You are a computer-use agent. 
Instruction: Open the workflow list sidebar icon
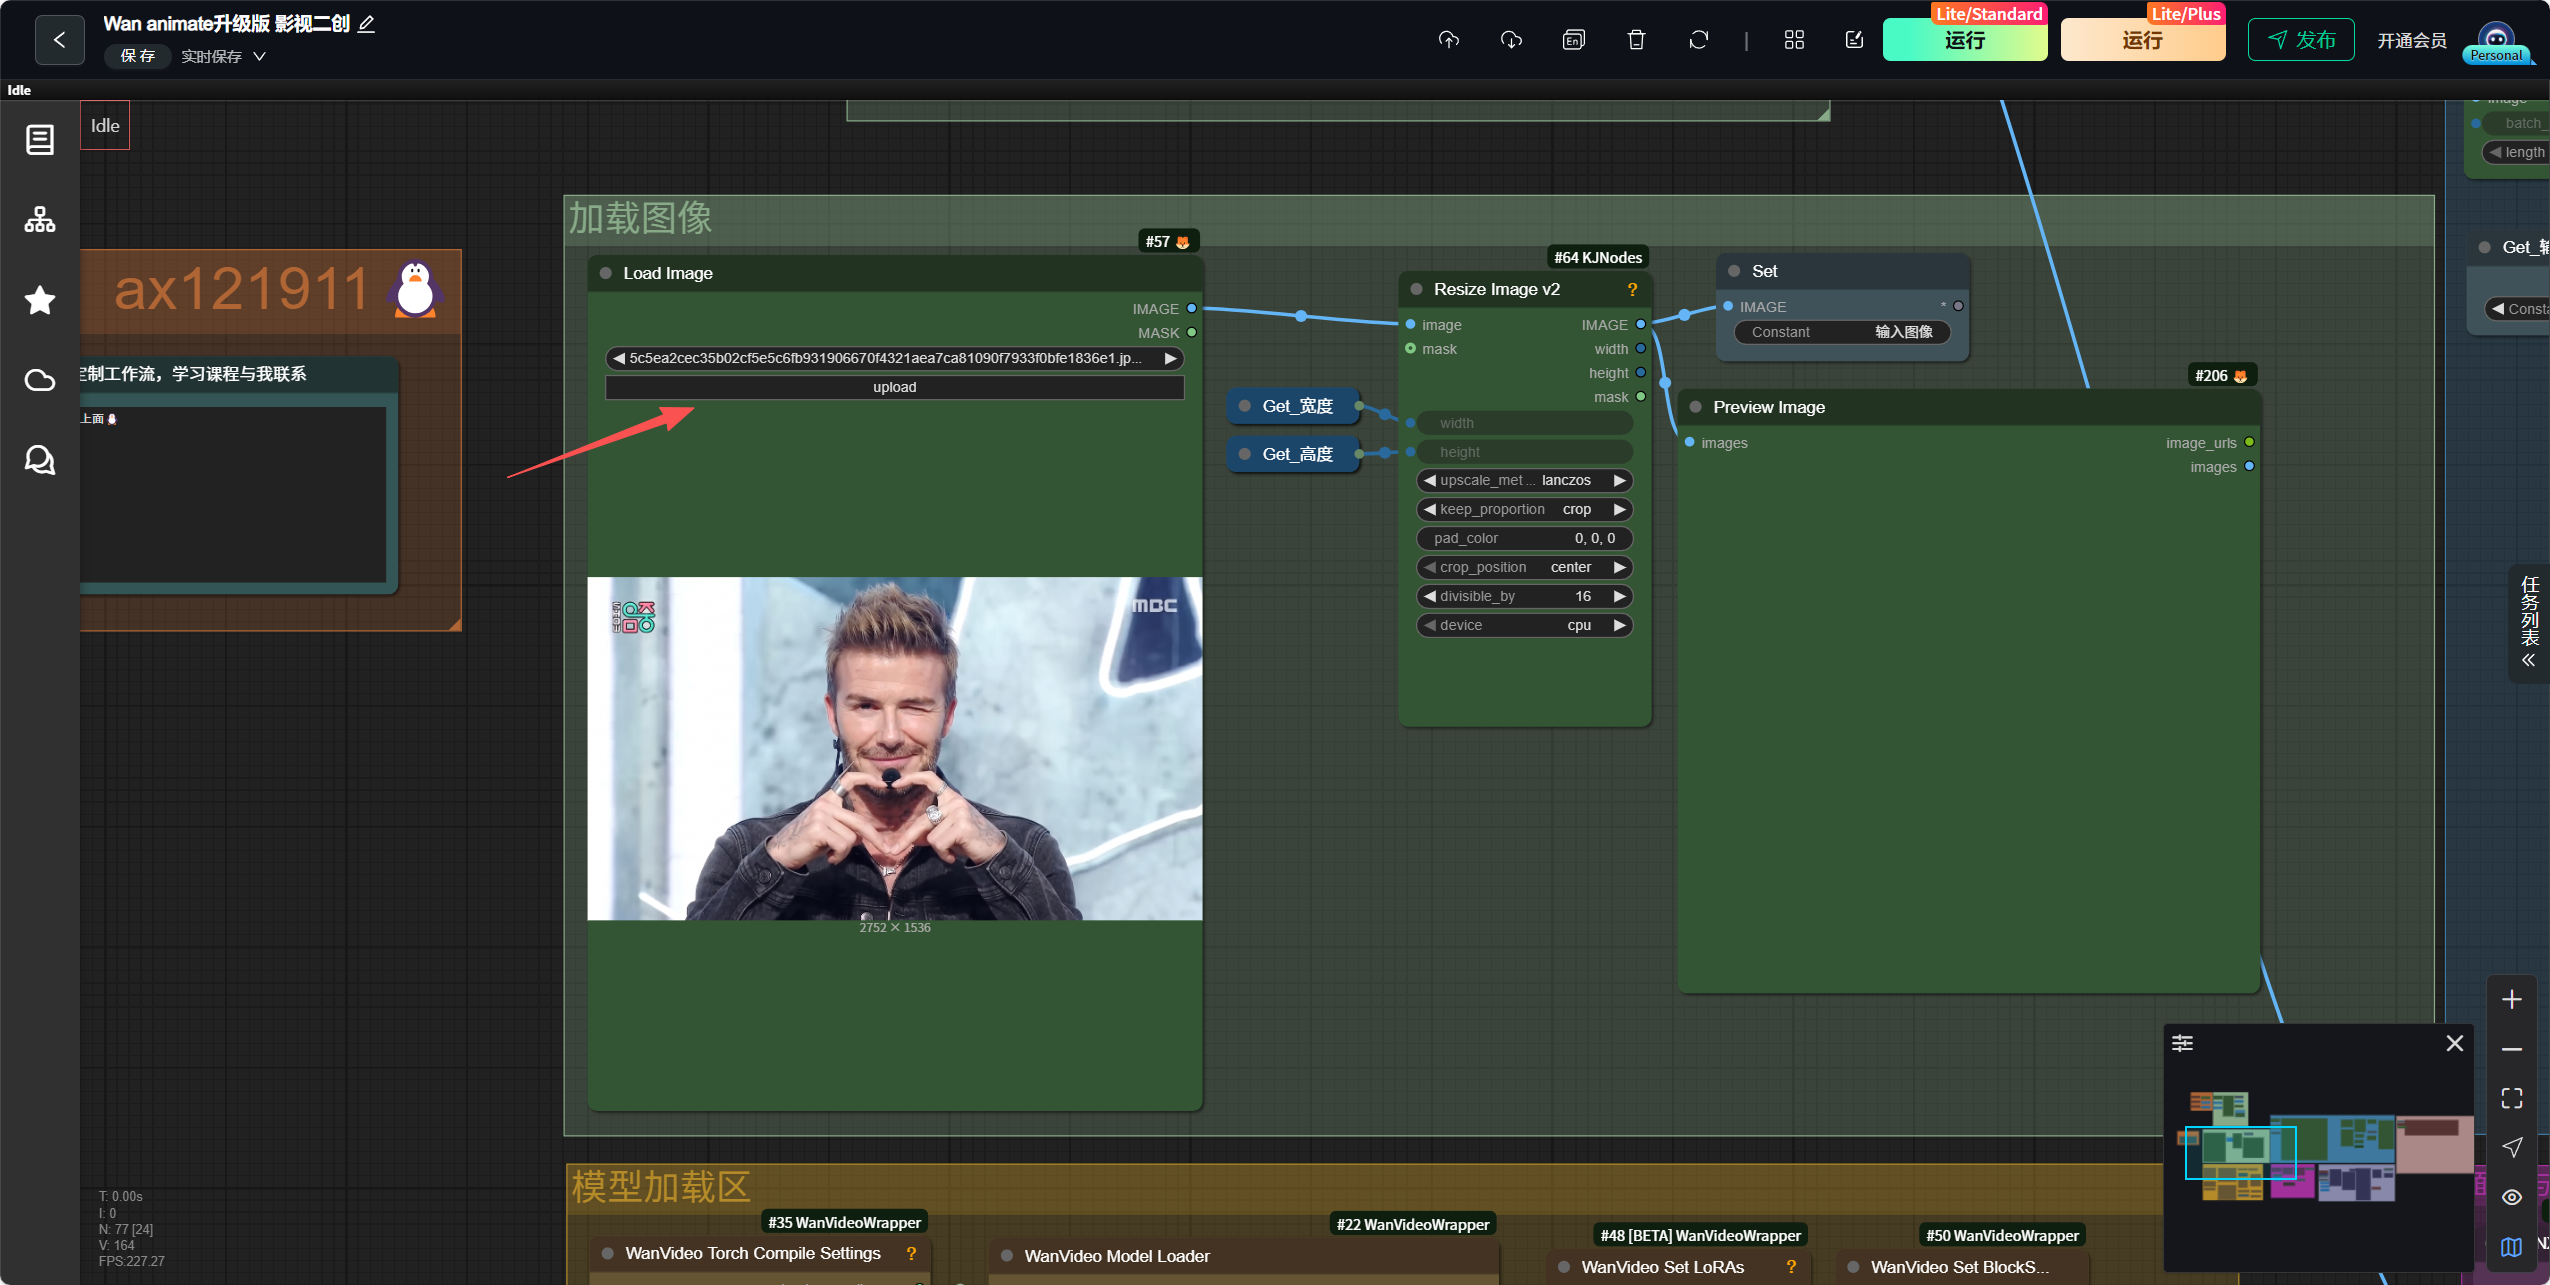pyautogui.click(x=40, y=140)
